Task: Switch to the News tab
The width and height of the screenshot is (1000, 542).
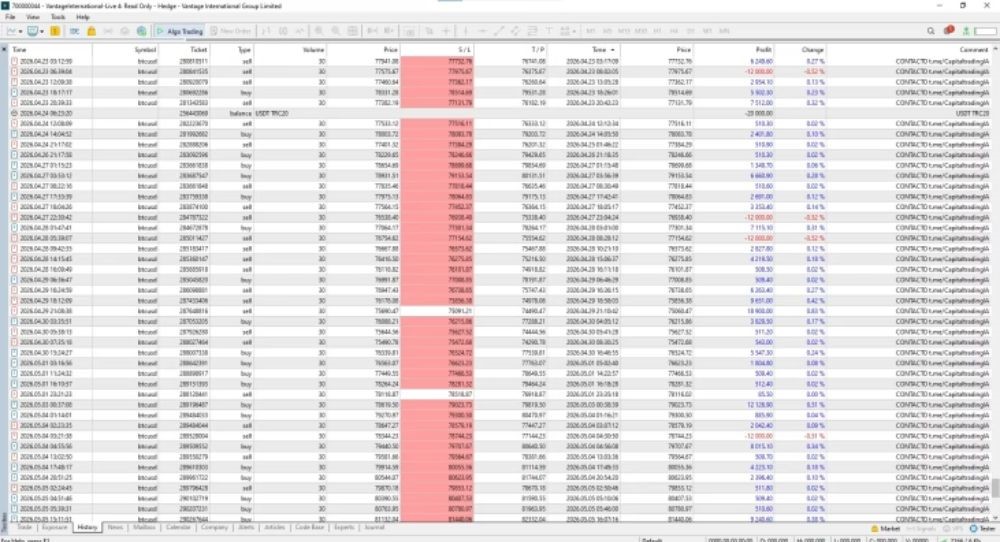Action: [x=115, y=528]
